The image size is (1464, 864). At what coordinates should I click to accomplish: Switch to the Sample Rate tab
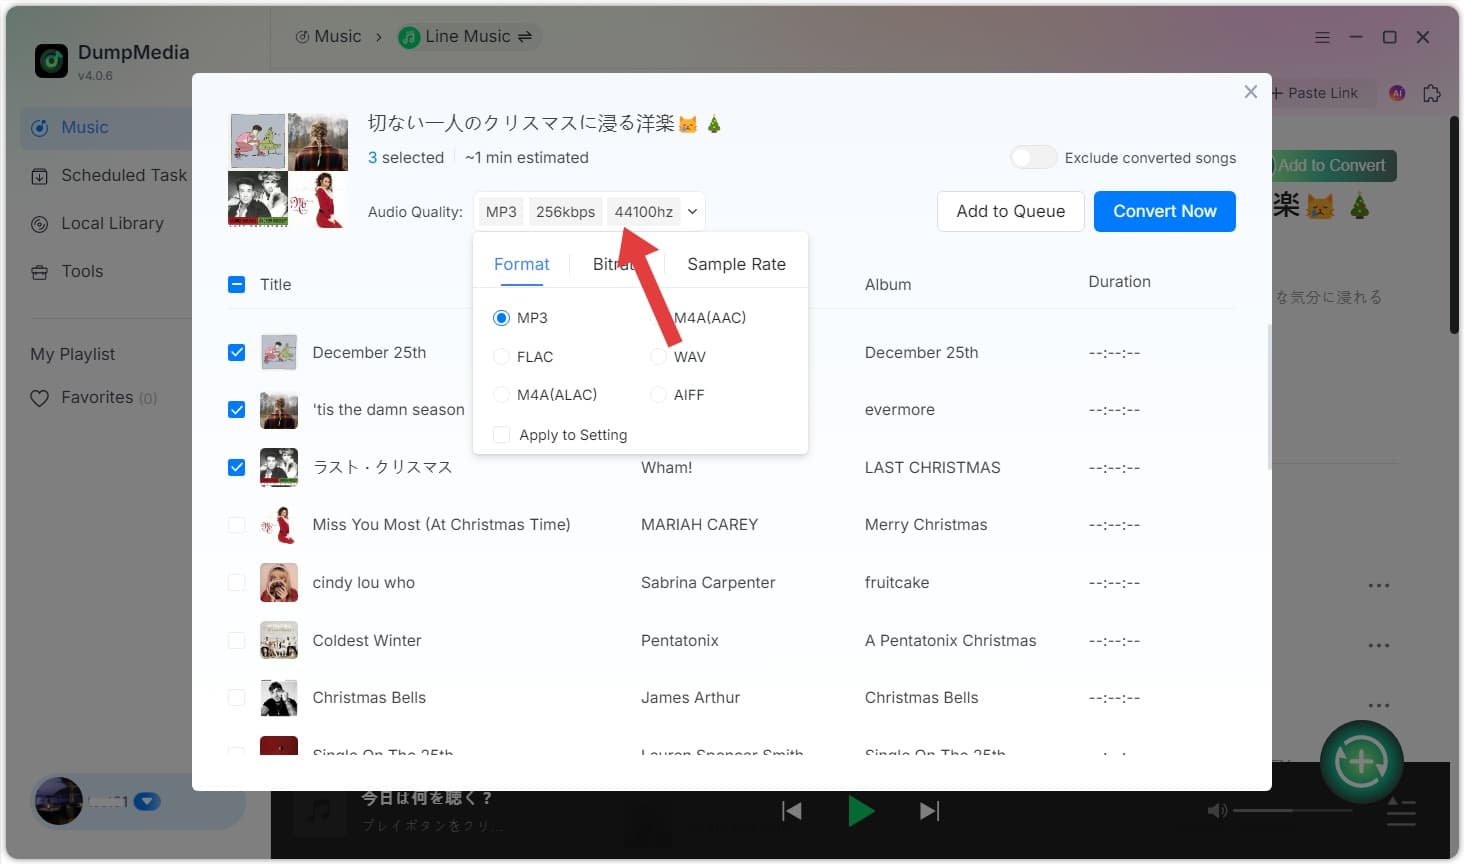736,264
